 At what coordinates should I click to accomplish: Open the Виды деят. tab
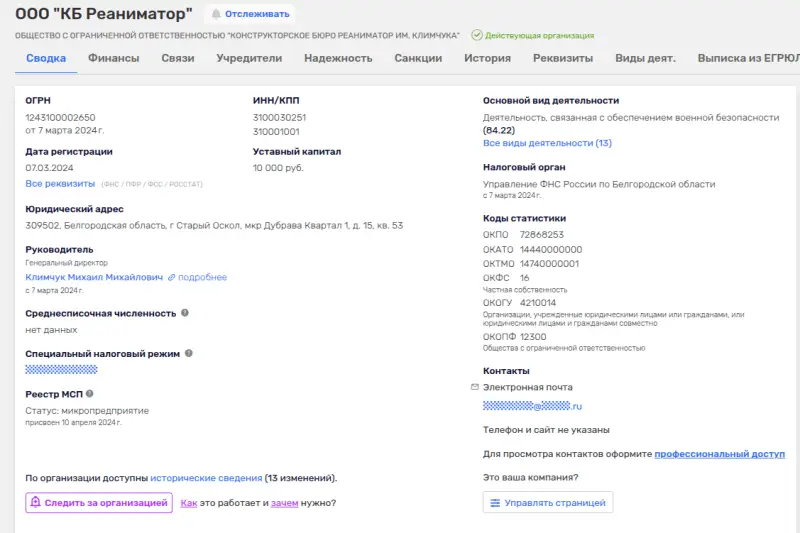point(645,58)
